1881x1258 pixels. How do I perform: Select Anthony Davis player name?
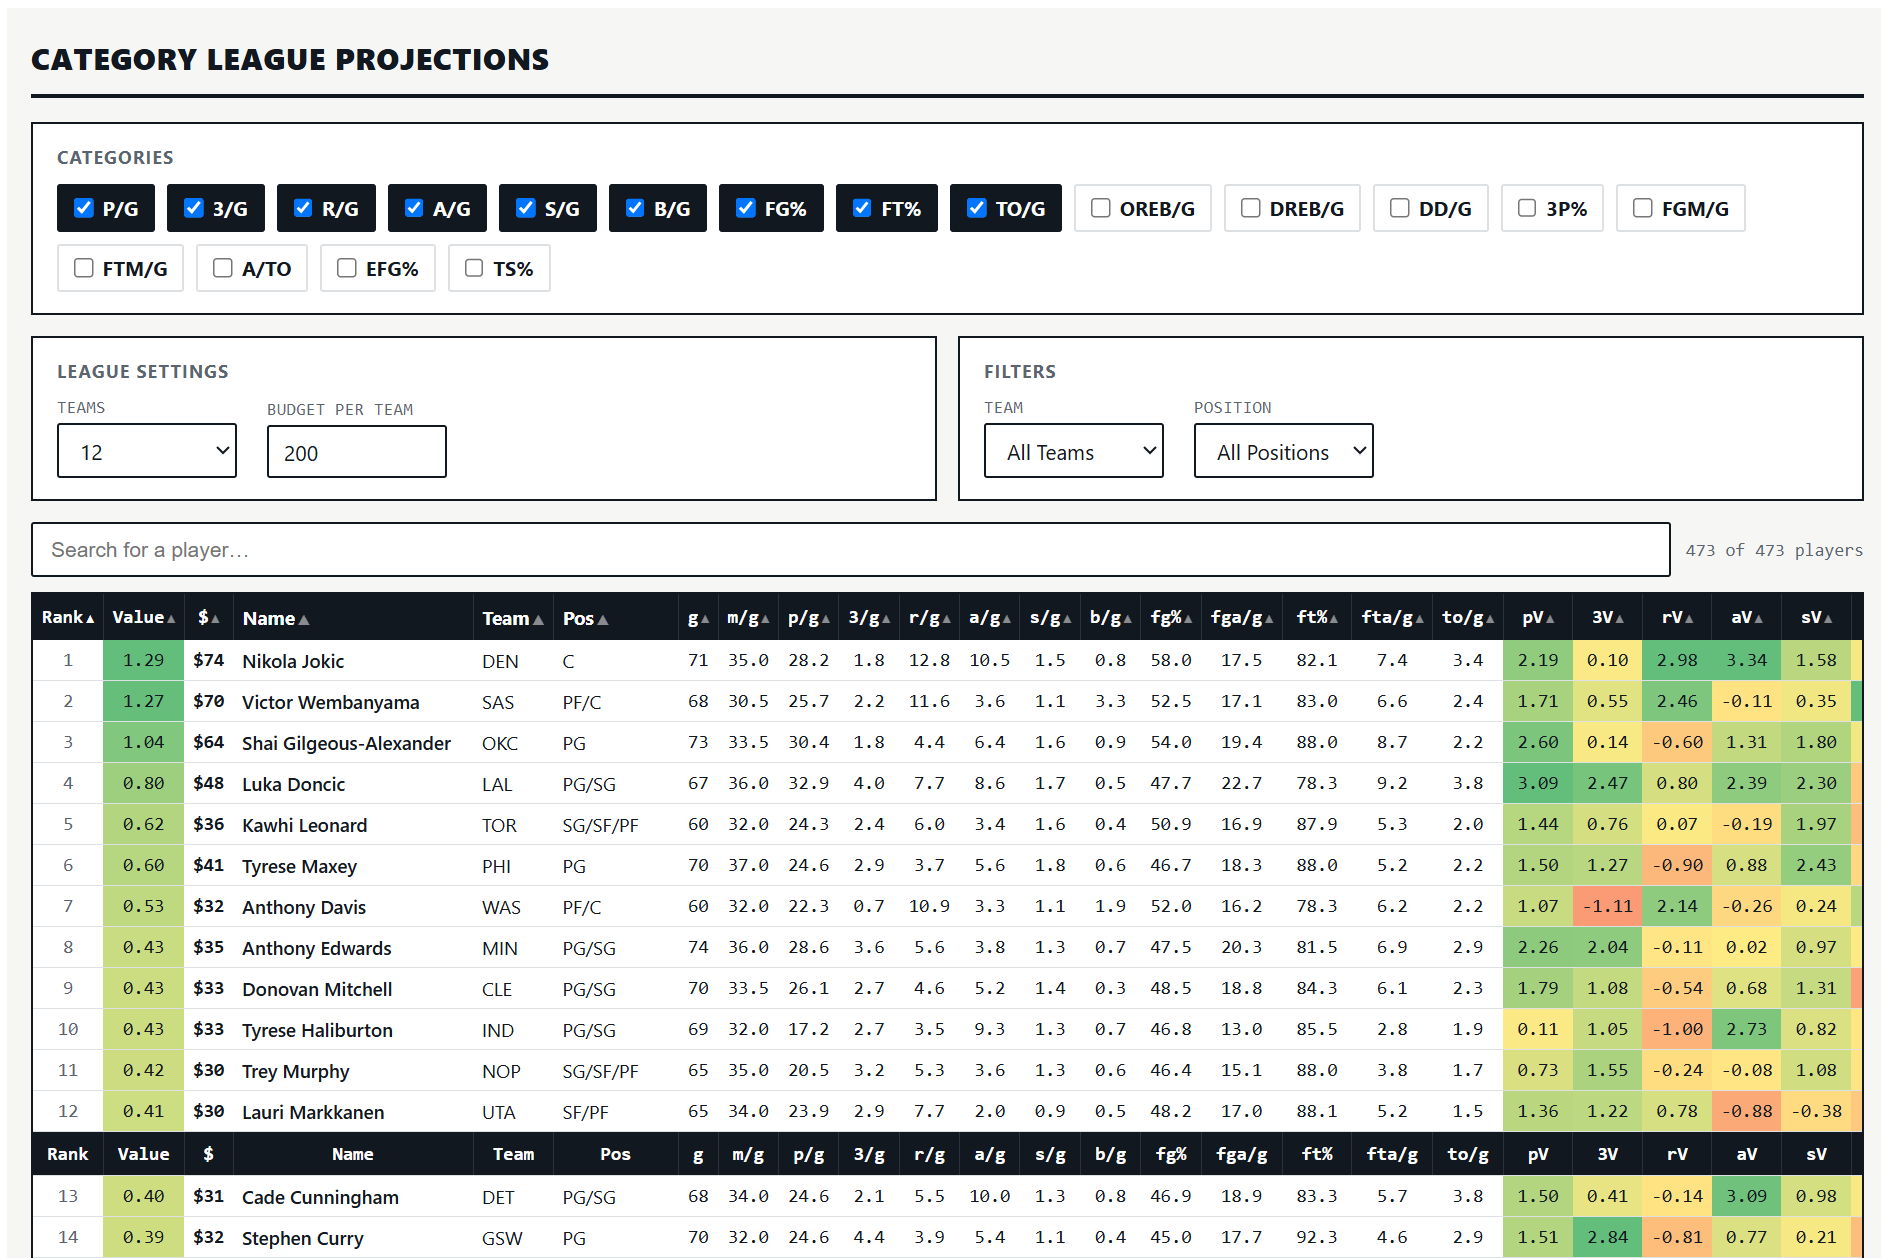[304, 907]
